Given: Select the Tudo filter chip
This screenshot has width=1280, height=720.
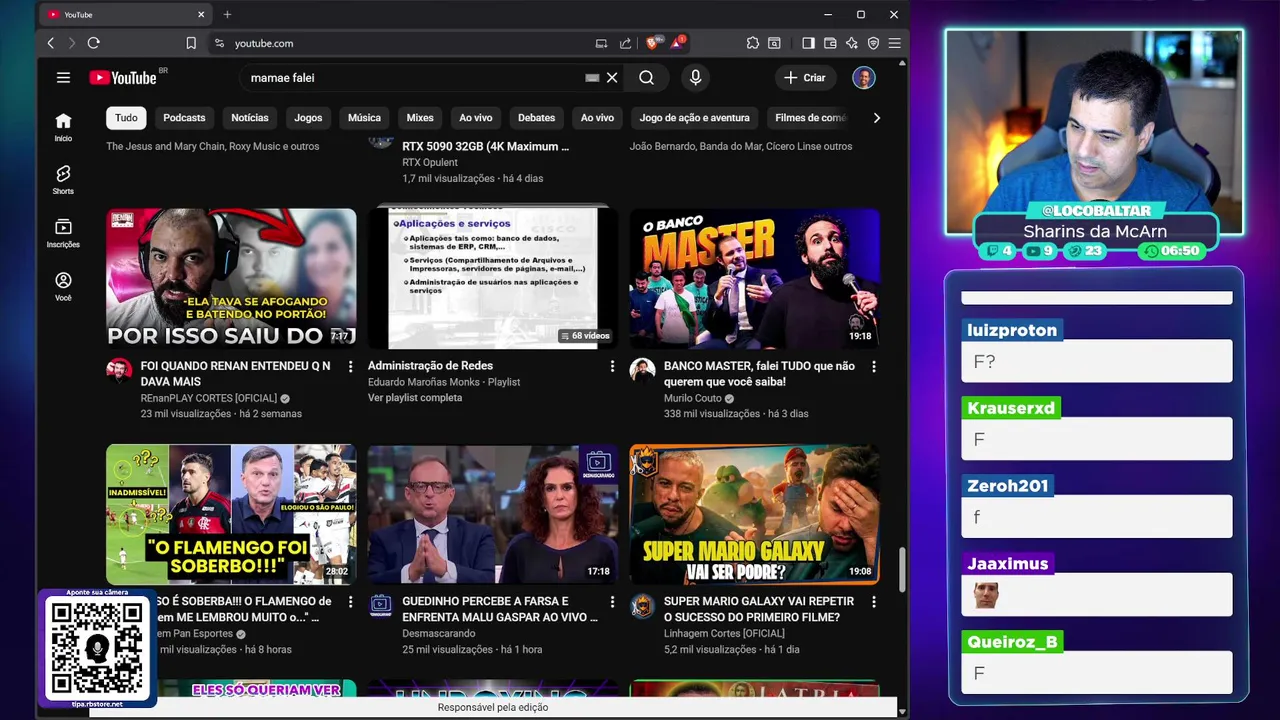Looking at the screenshot, I should (126, 118).
